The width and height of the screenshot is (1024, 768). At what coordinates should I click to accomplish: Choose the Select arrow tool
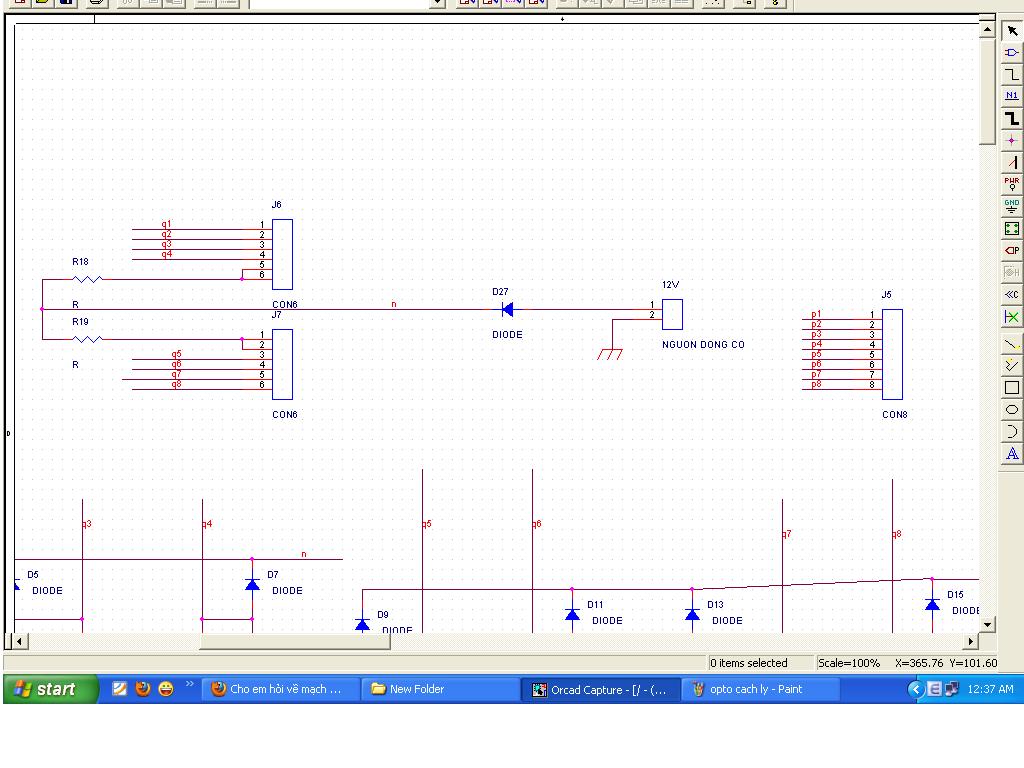click(1012, 31)
